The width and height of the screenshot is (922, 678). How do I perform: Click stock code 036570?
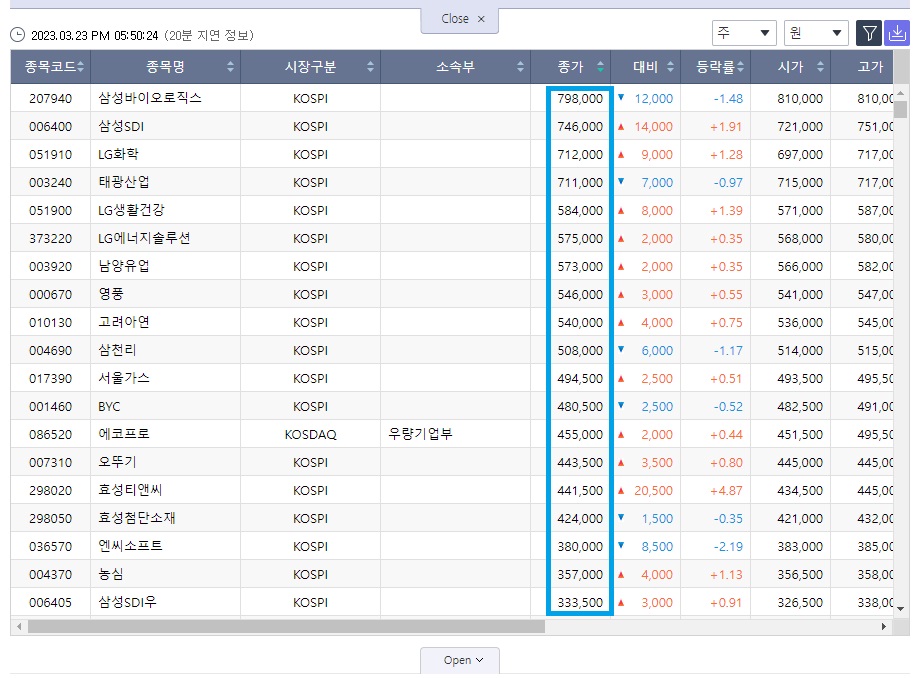point(51,546)
